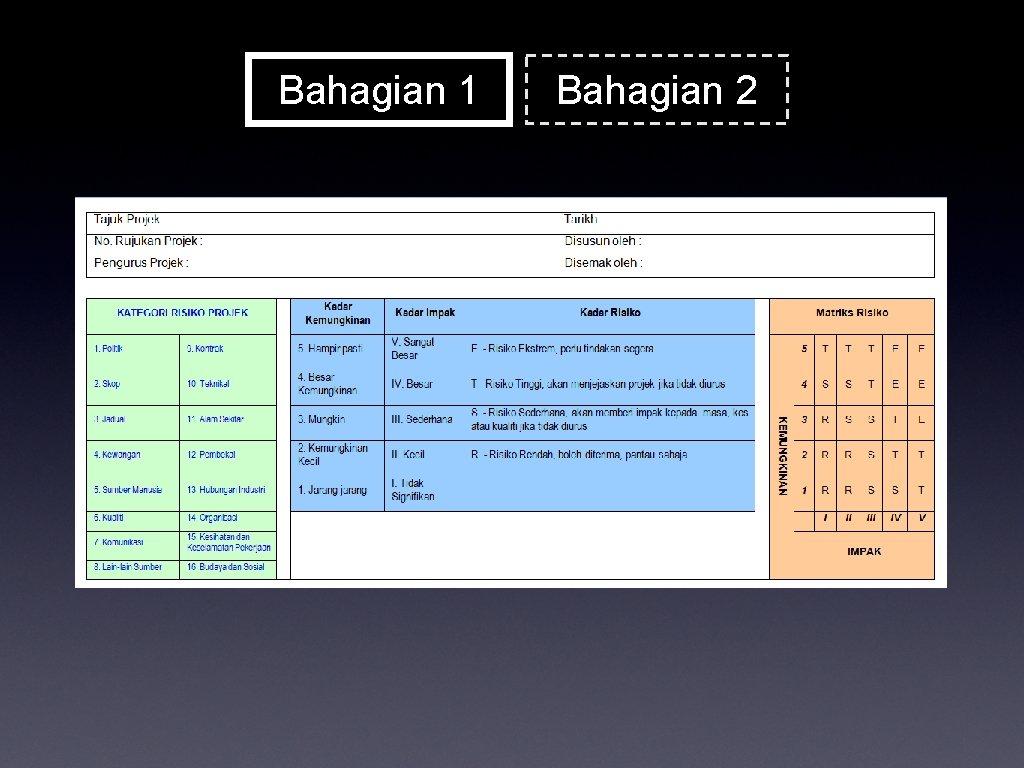Click likelihood 1. Jarang-jarang
Screen dimensions: 1024x768
[332, 490]
